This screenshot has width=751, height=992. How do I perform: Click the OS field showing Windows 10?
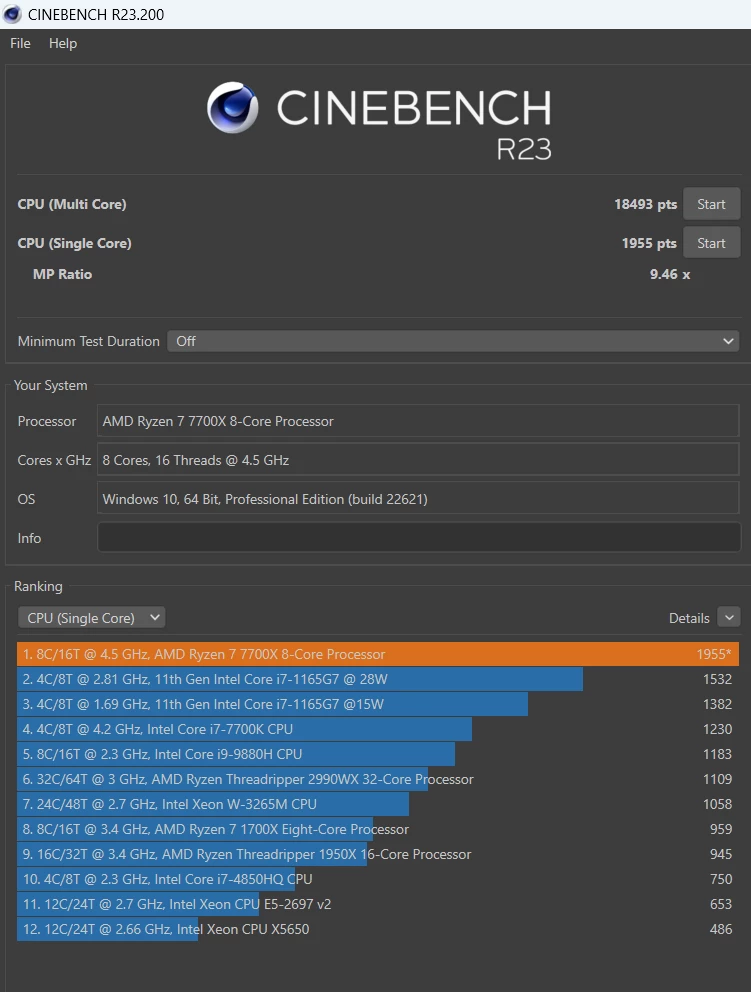click(418, 499)
